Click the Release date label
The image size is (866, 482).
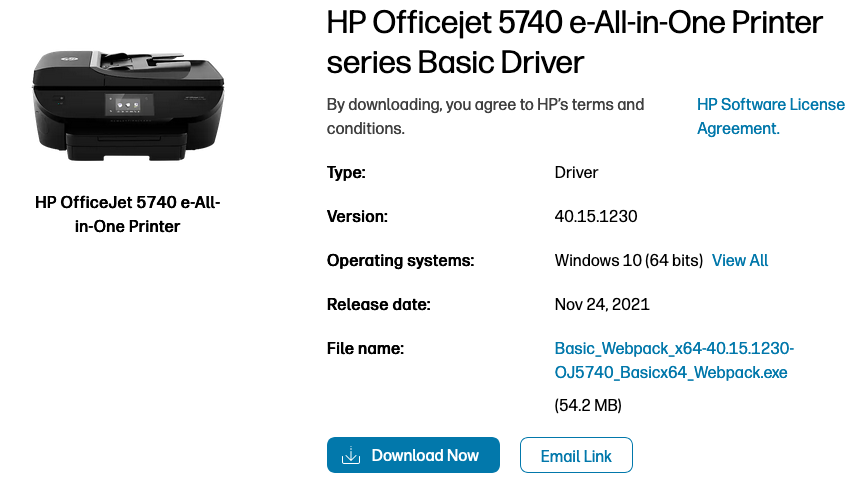[378, 304]
